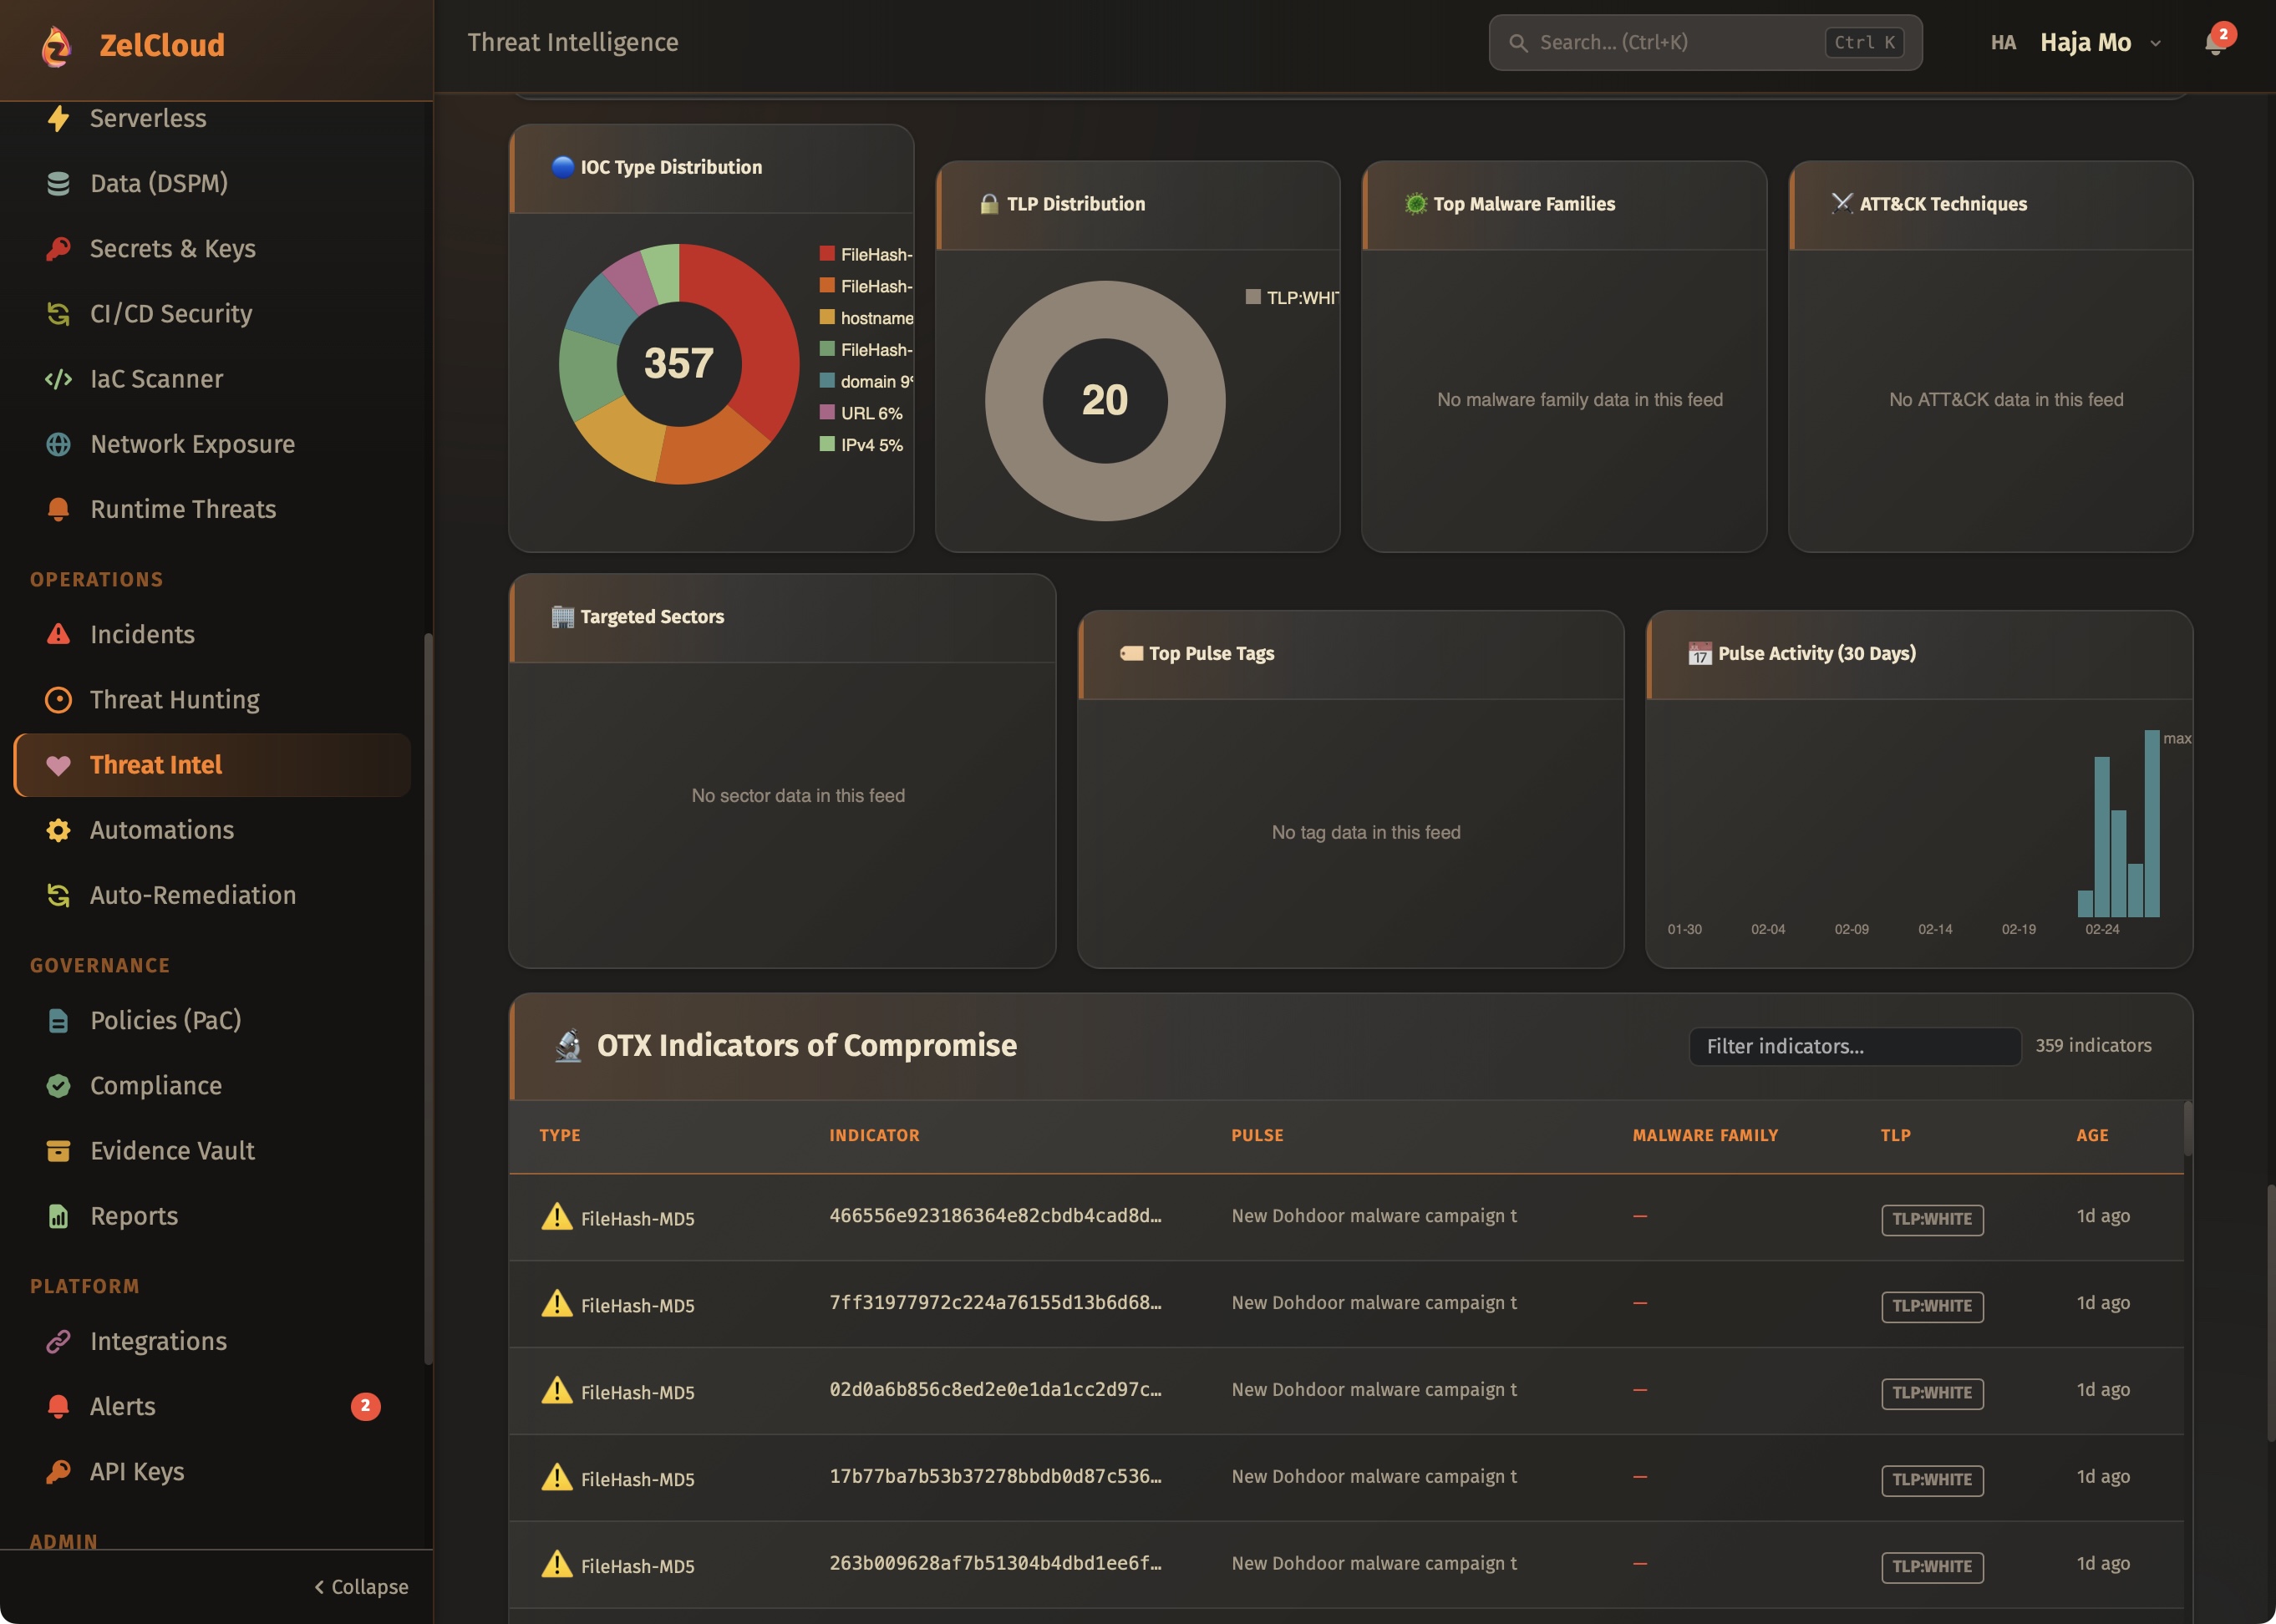
Task: Click the Threat Hunting target icon
Action: [58, 700]
